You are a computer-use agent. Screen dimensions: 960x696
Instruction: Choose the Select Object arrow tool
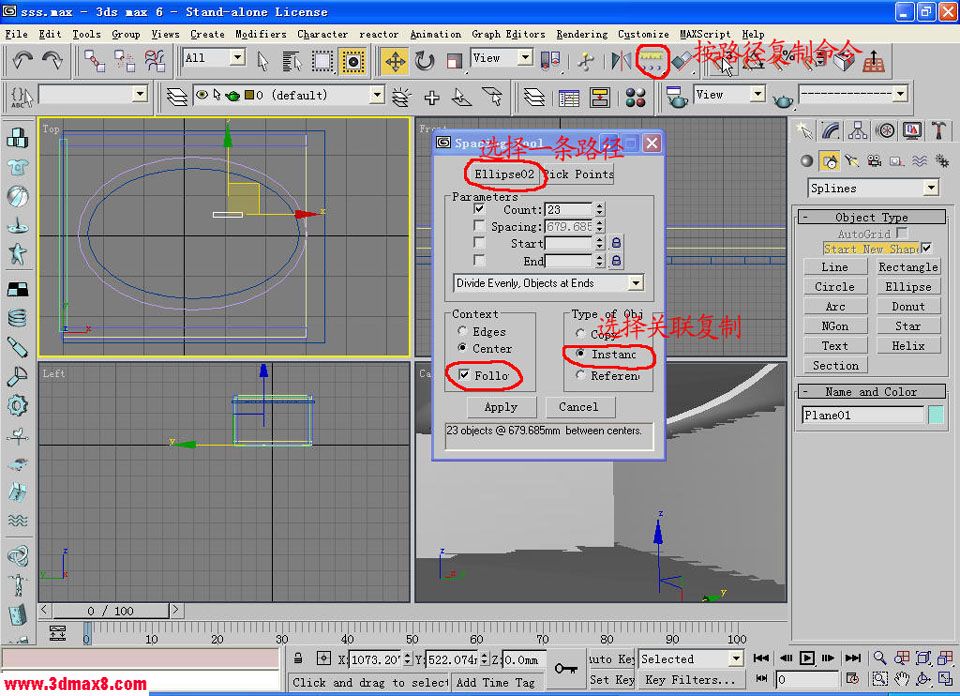pyautogui.click(x=263, y=61)
